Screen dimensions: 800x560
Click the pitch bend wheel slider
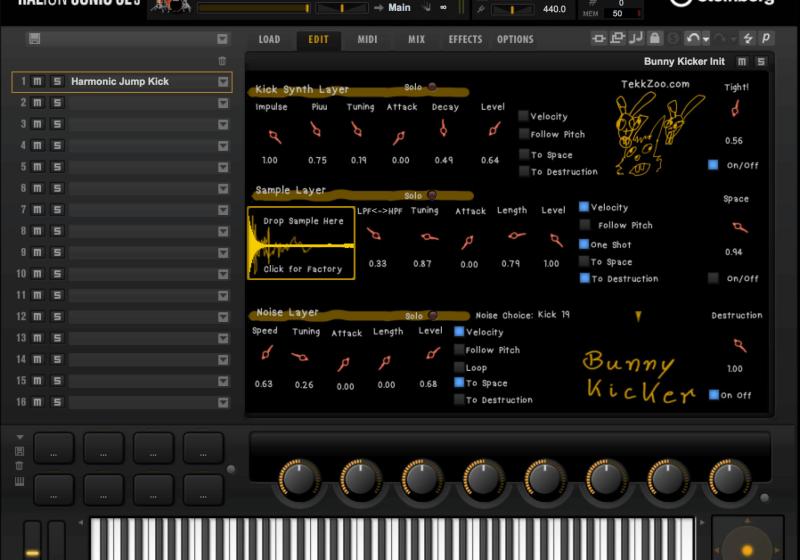pos(32,540)
